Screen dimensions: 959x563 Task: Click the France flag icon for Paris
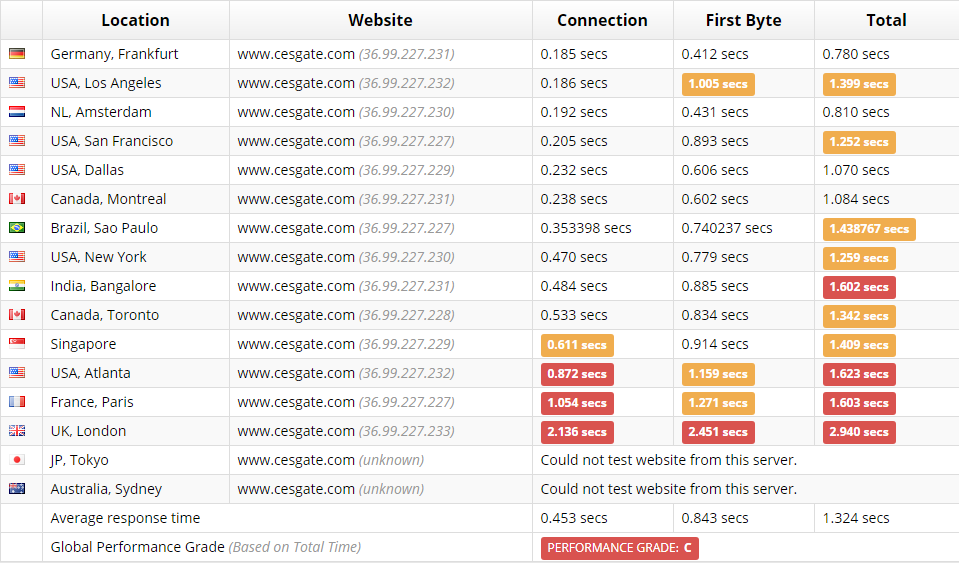(17, 402)
